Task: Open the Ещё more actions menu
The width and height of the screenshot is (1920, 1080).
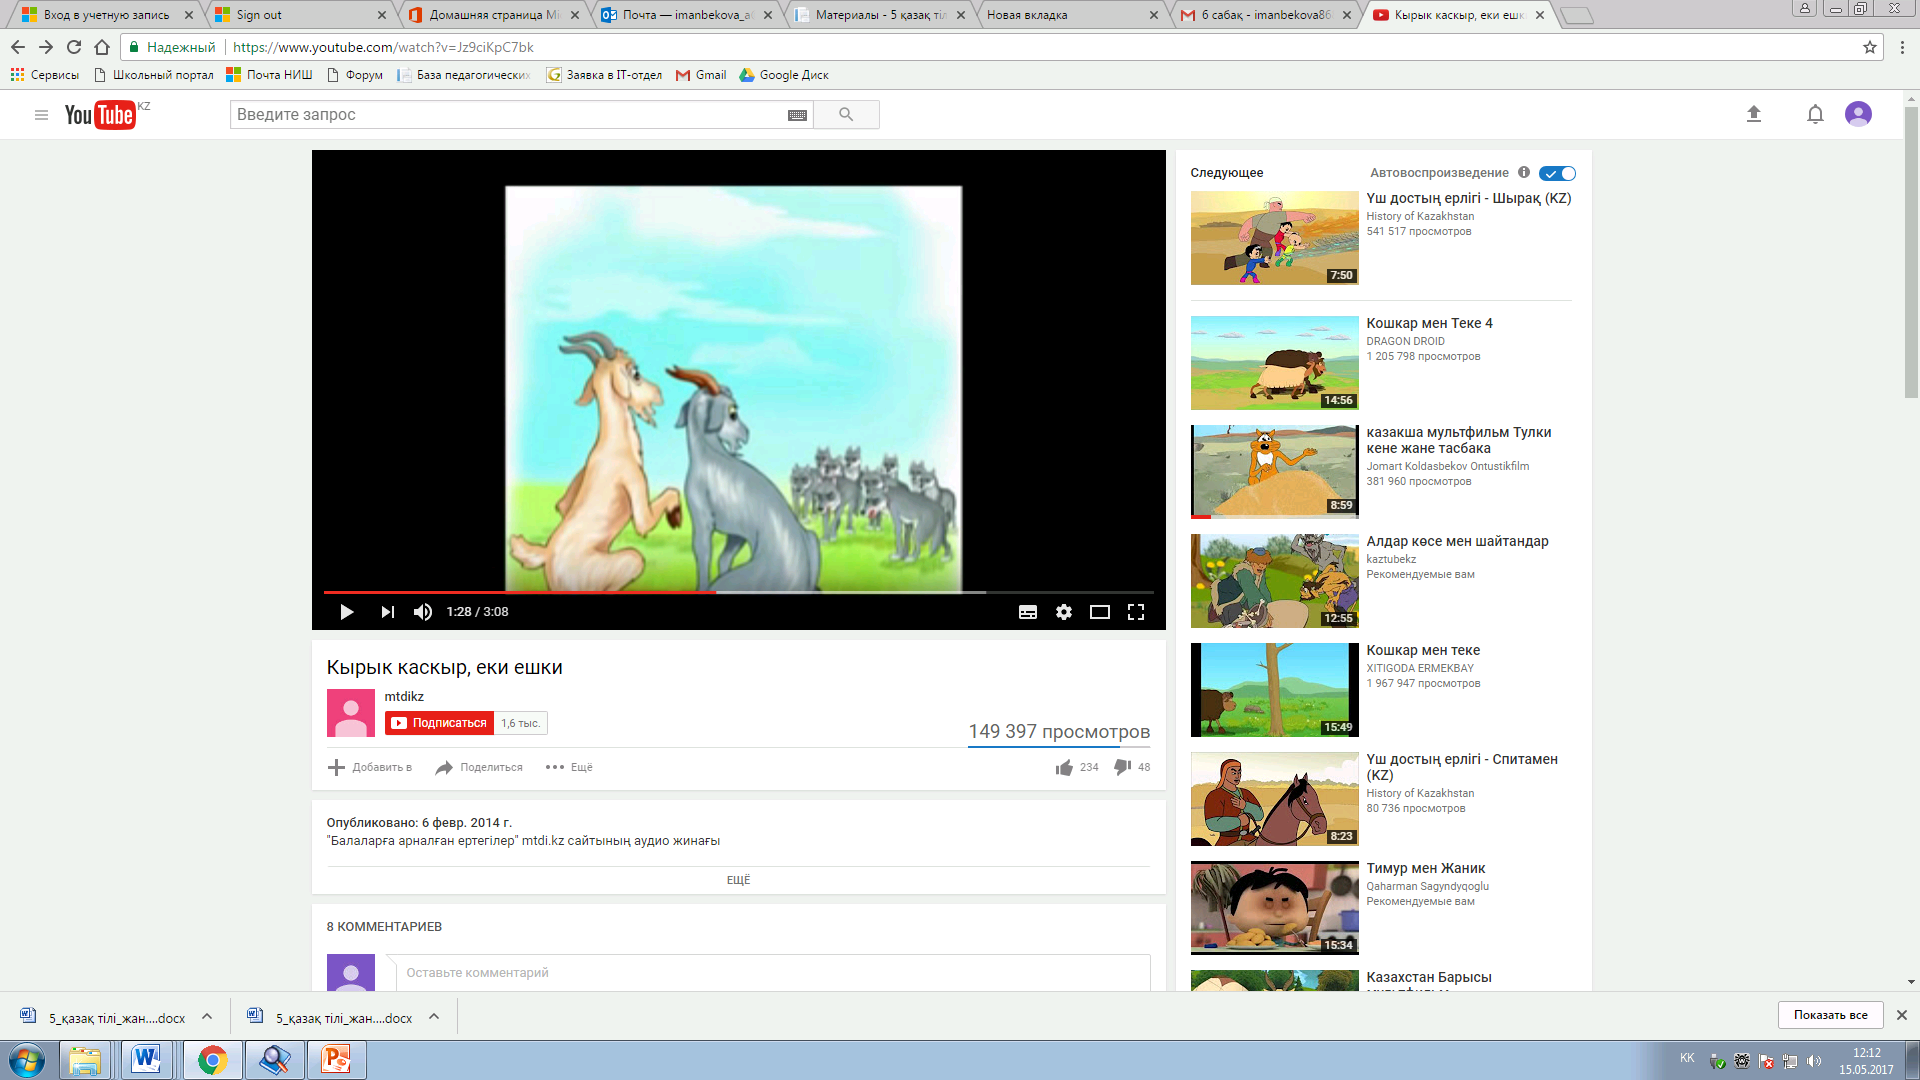Action: click(x=569, y=767)
